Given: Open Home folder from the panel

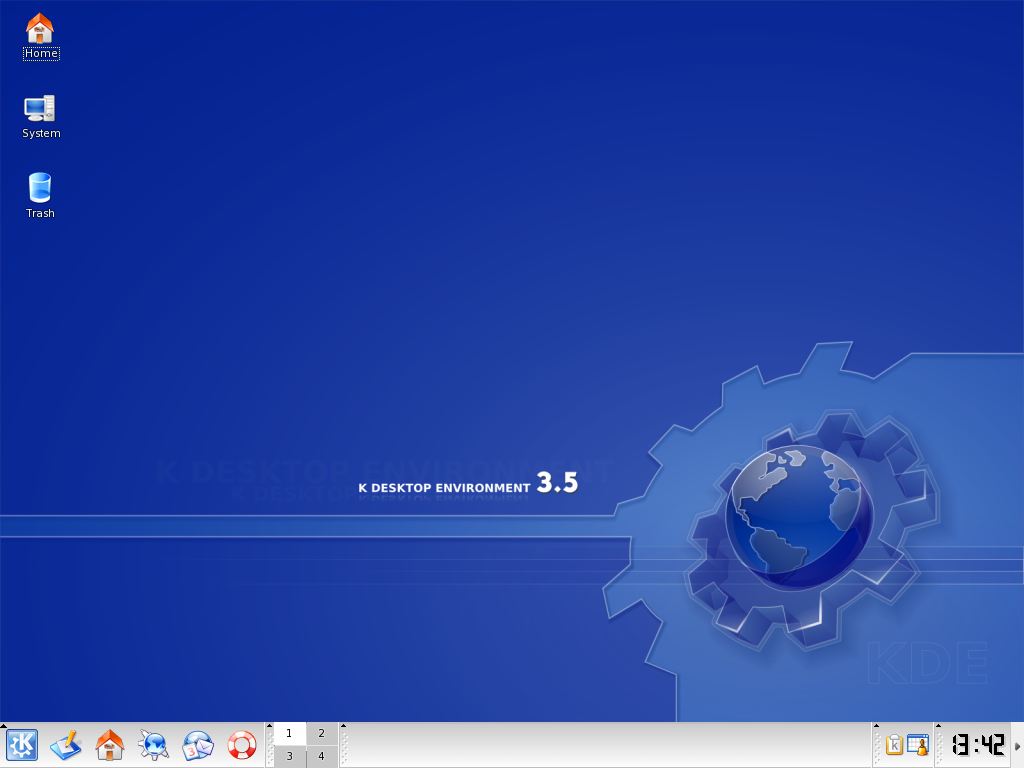Looking at the screenshot, I should click(x=110, y=745).
